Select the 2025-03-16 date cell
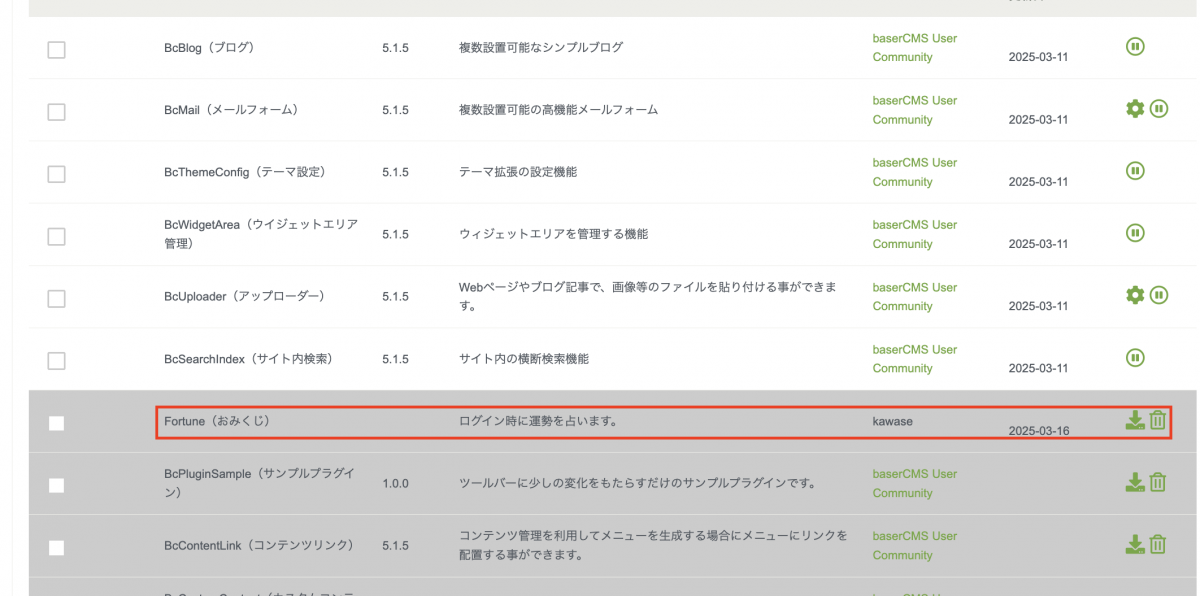Image resolution: width=1200 pixels, height=596 pixels. (1039, 431)
